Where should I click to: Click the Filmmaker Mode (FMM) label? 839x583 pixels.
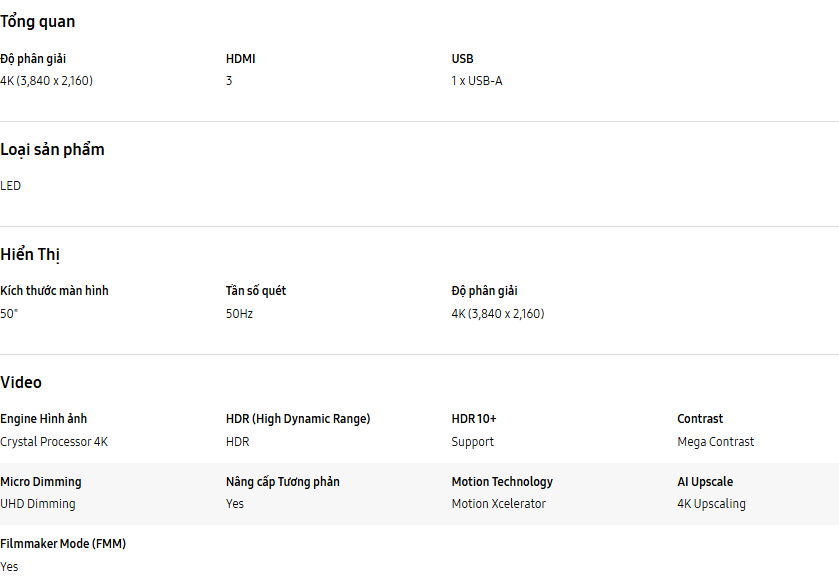point(63,544)
